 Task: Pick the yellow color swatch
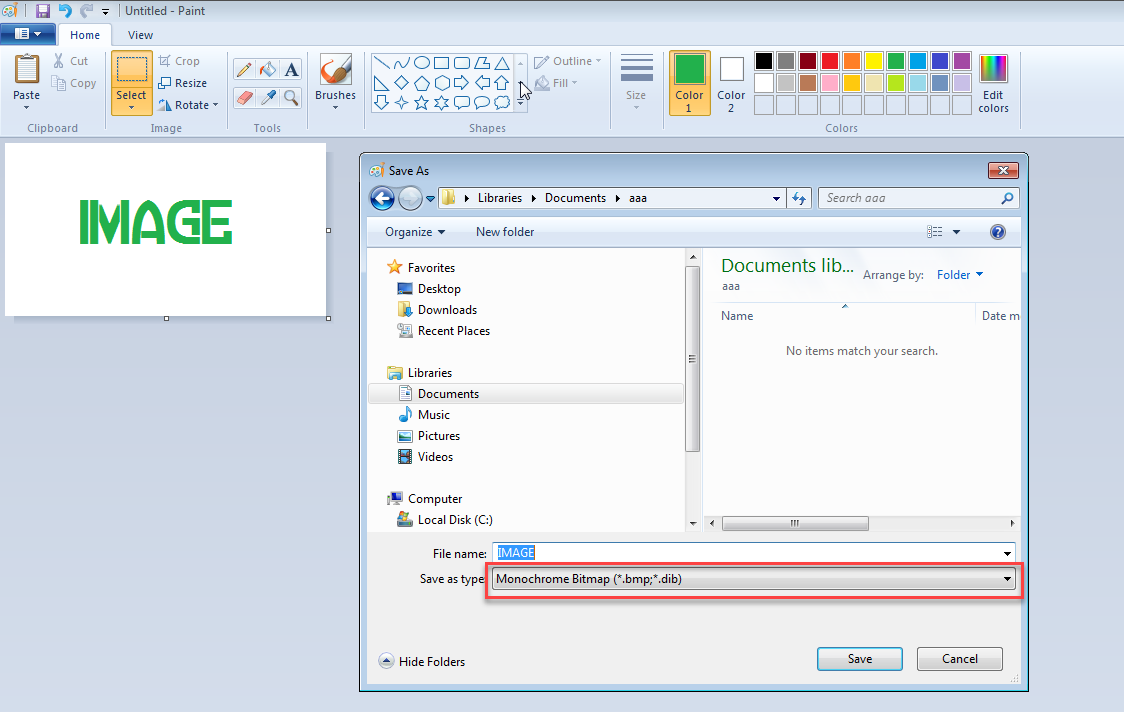pyautogui.click(x=874, y=61)
